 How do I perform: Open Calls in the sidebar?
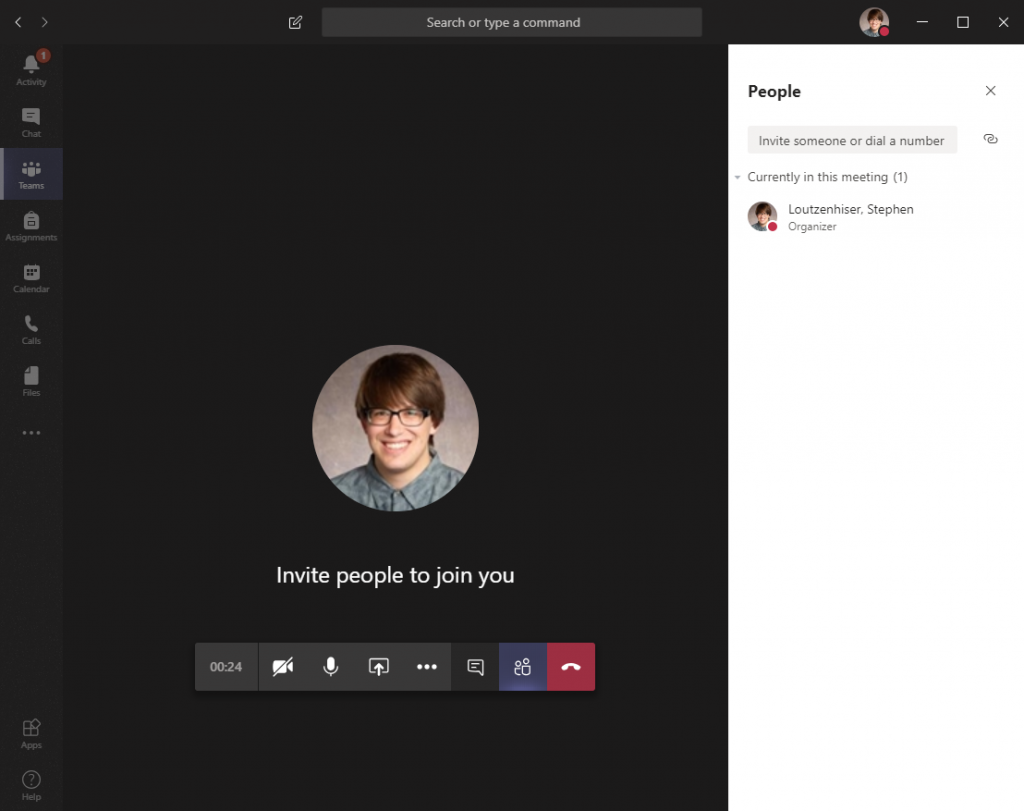coord(31,330)
